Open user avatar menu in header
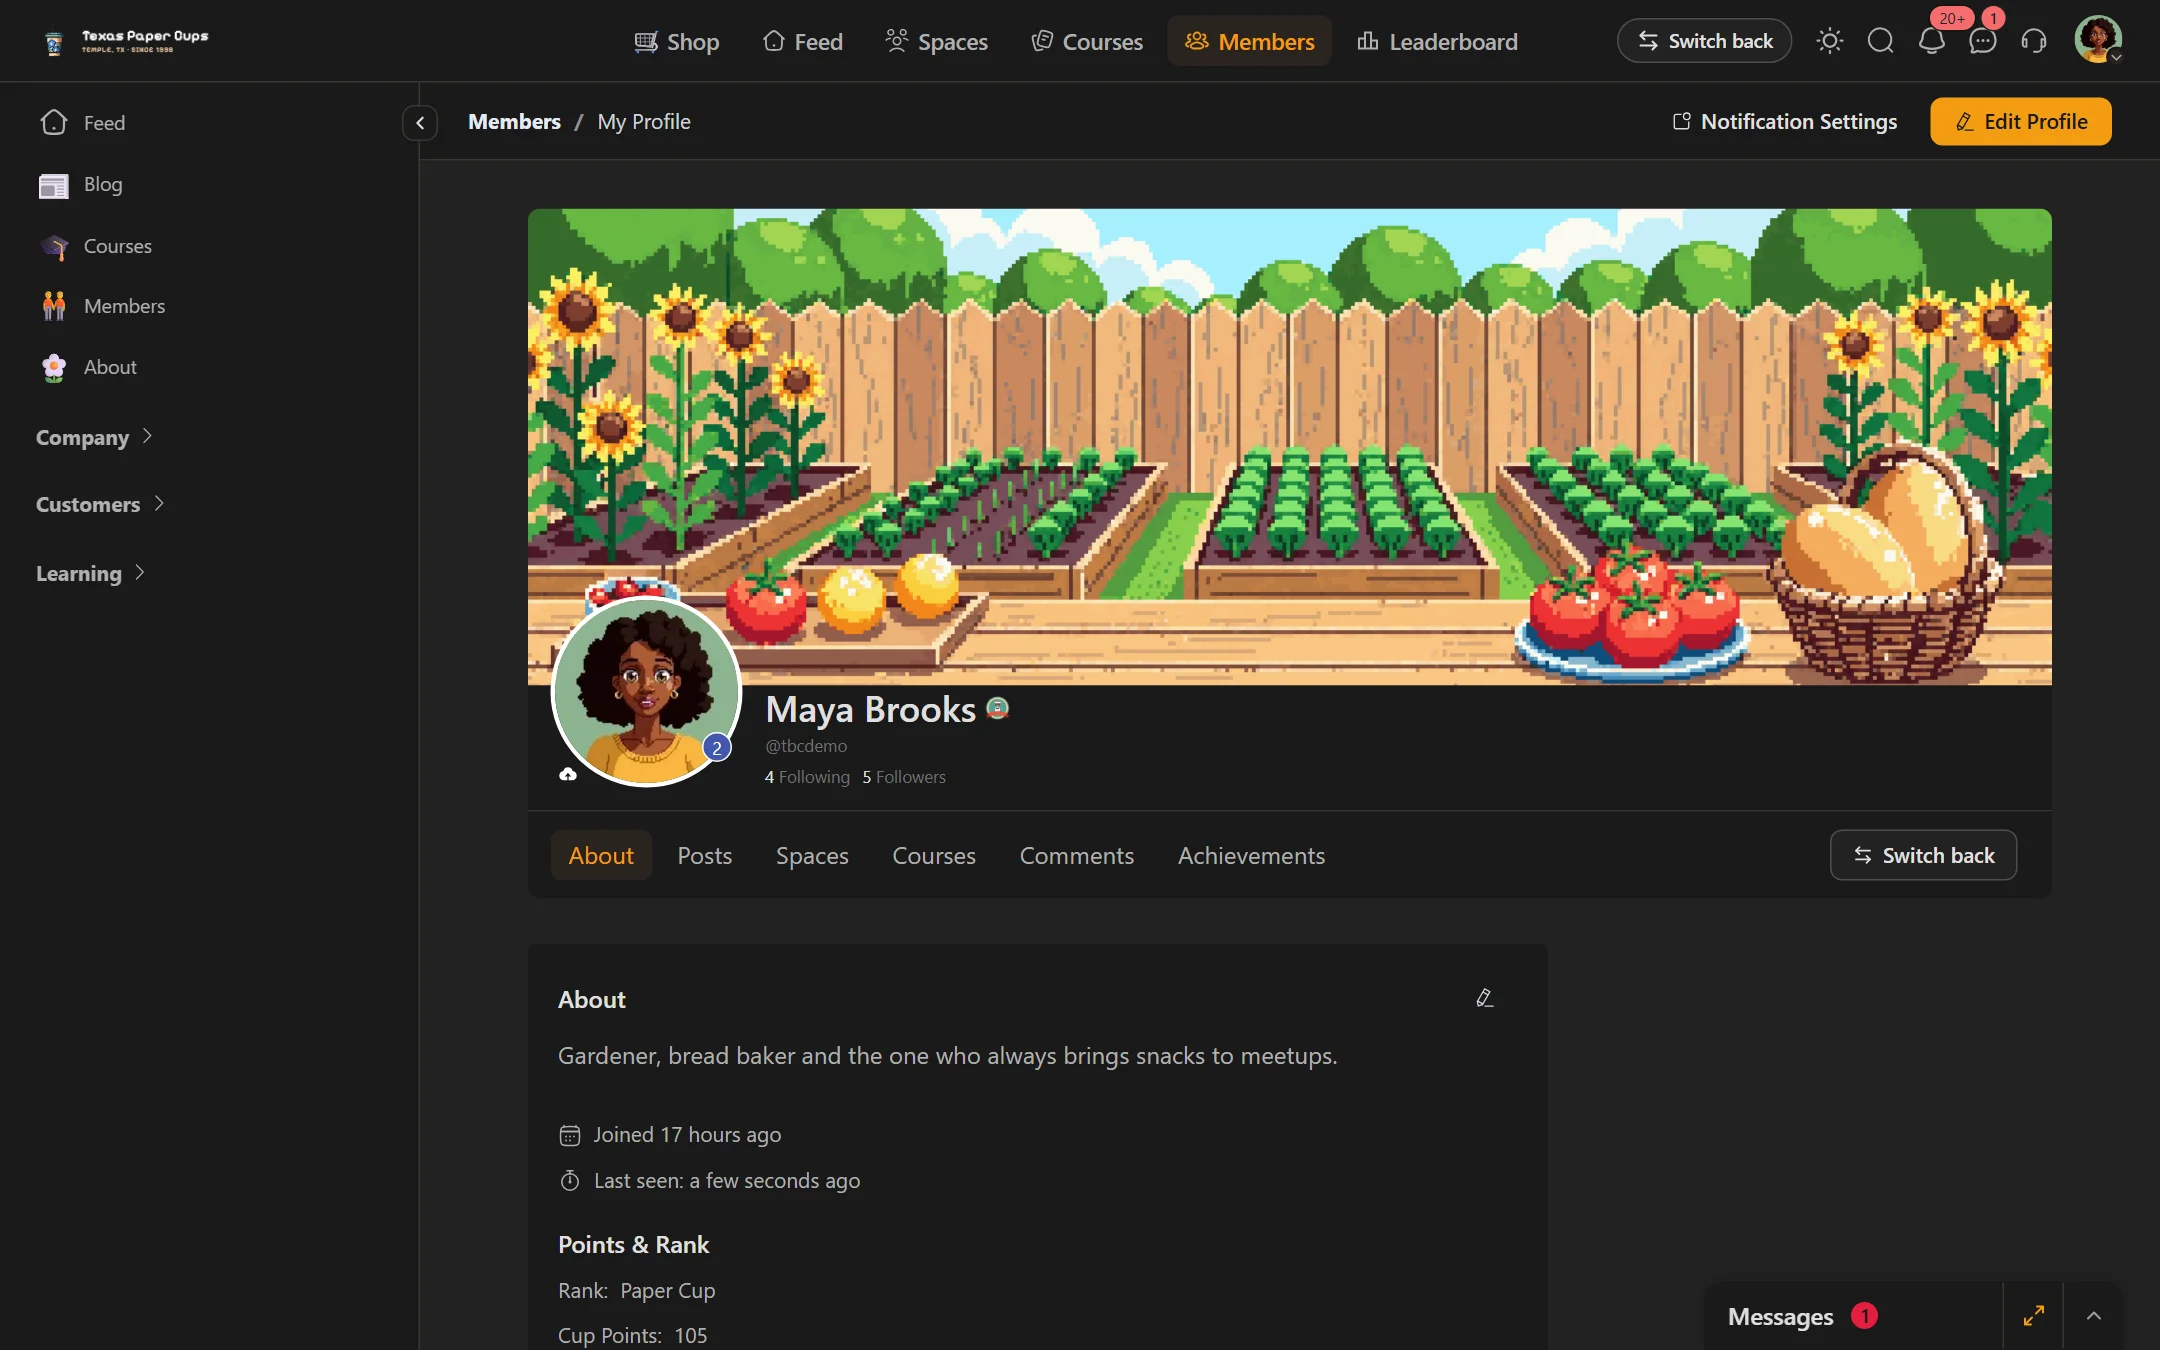This screenshot has width=2160, height=1350. (2097, 39)
